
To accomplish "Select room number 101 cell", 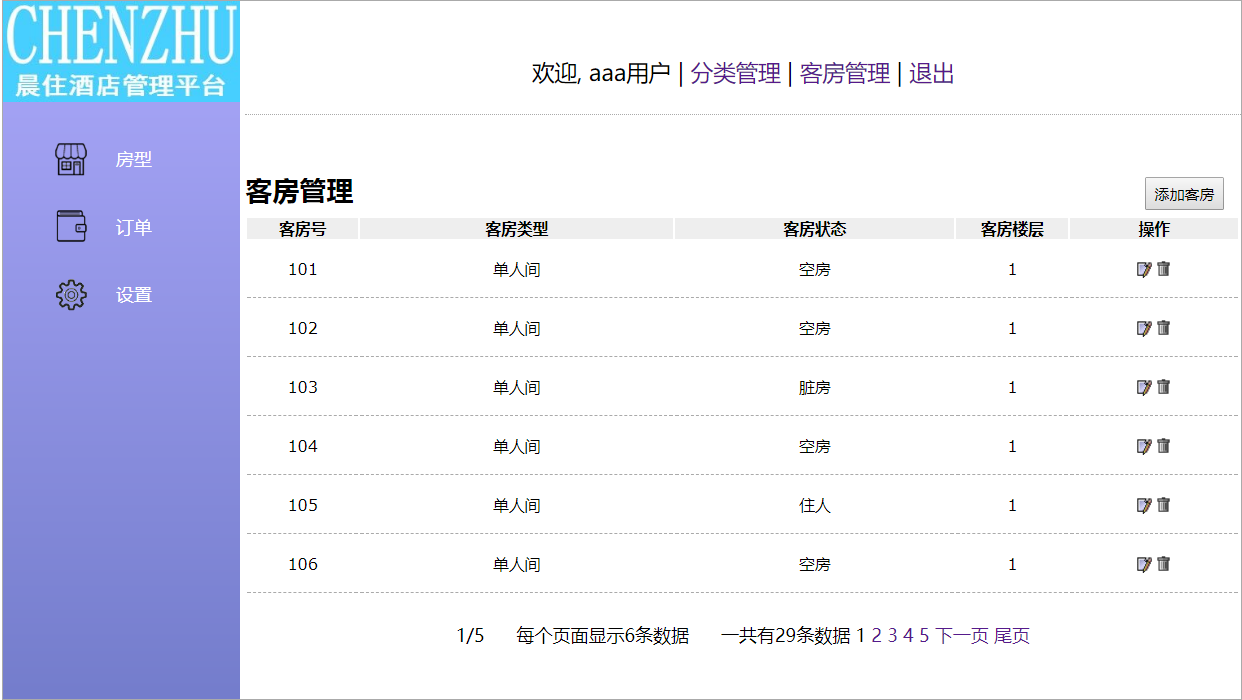I will pos(303,269).
